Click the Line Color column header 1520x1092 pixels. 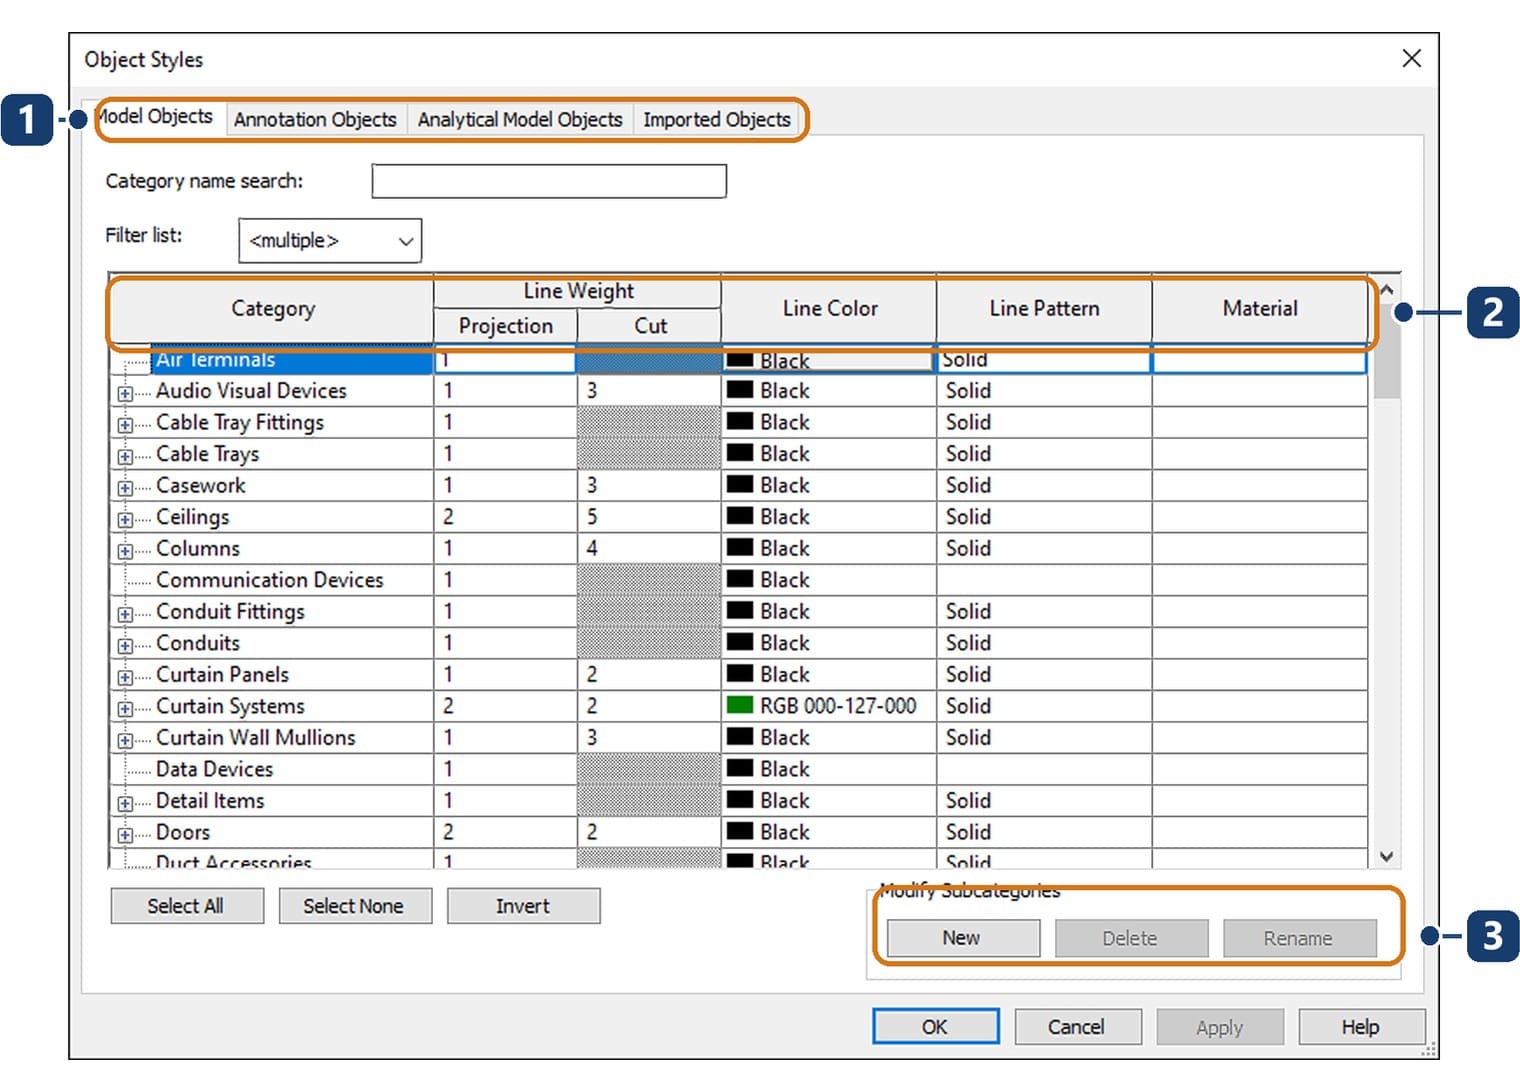829,309
